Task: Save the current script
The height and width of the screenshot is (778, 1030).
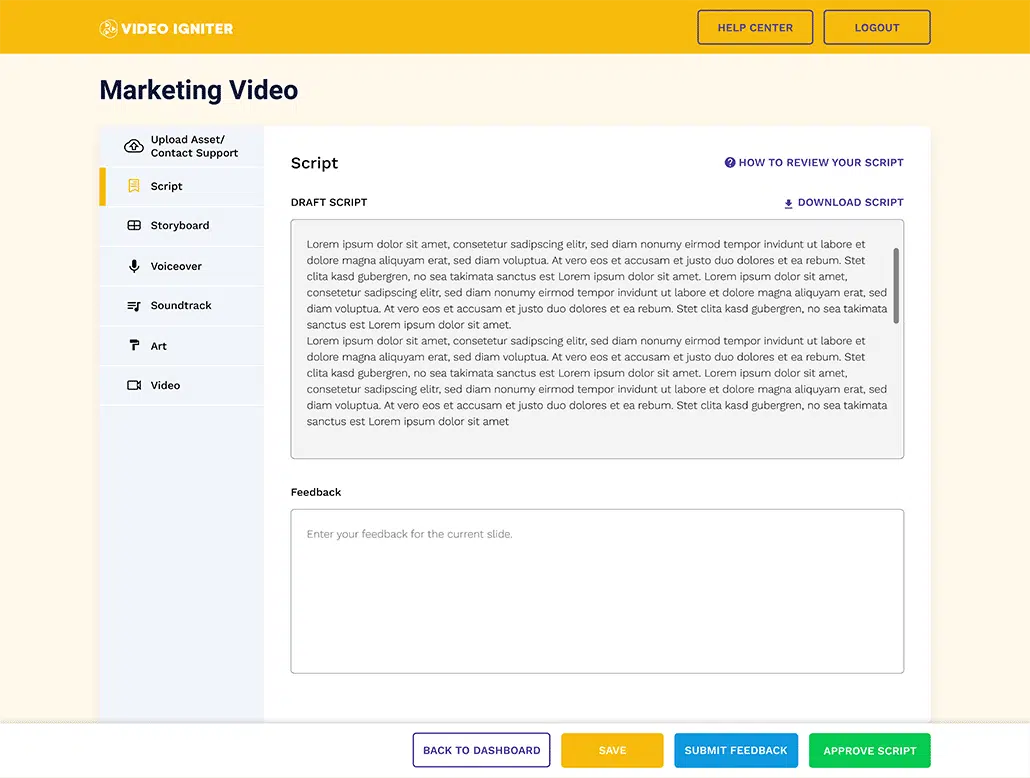Action: coord(612,750)
